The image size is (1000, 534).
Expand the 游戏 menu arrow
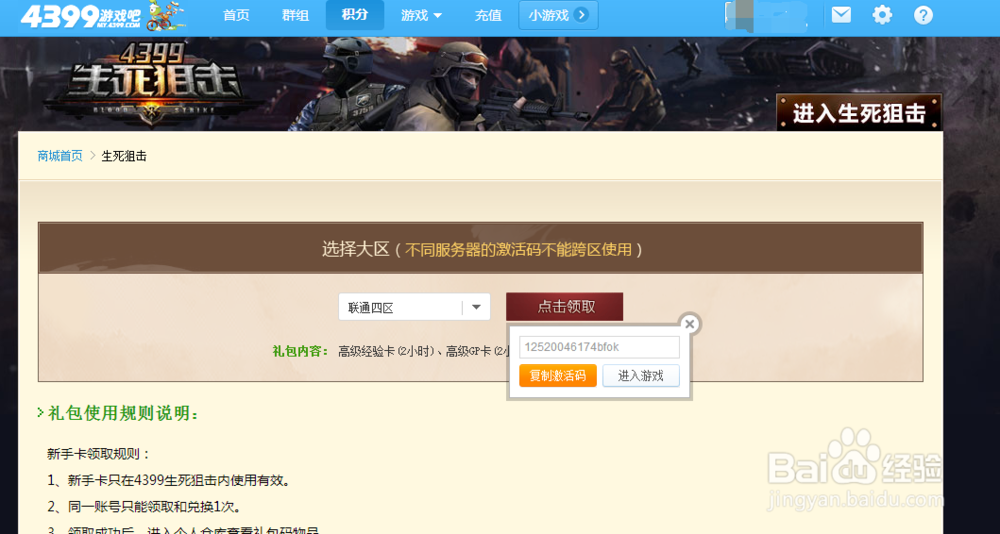tap(438, 15)
